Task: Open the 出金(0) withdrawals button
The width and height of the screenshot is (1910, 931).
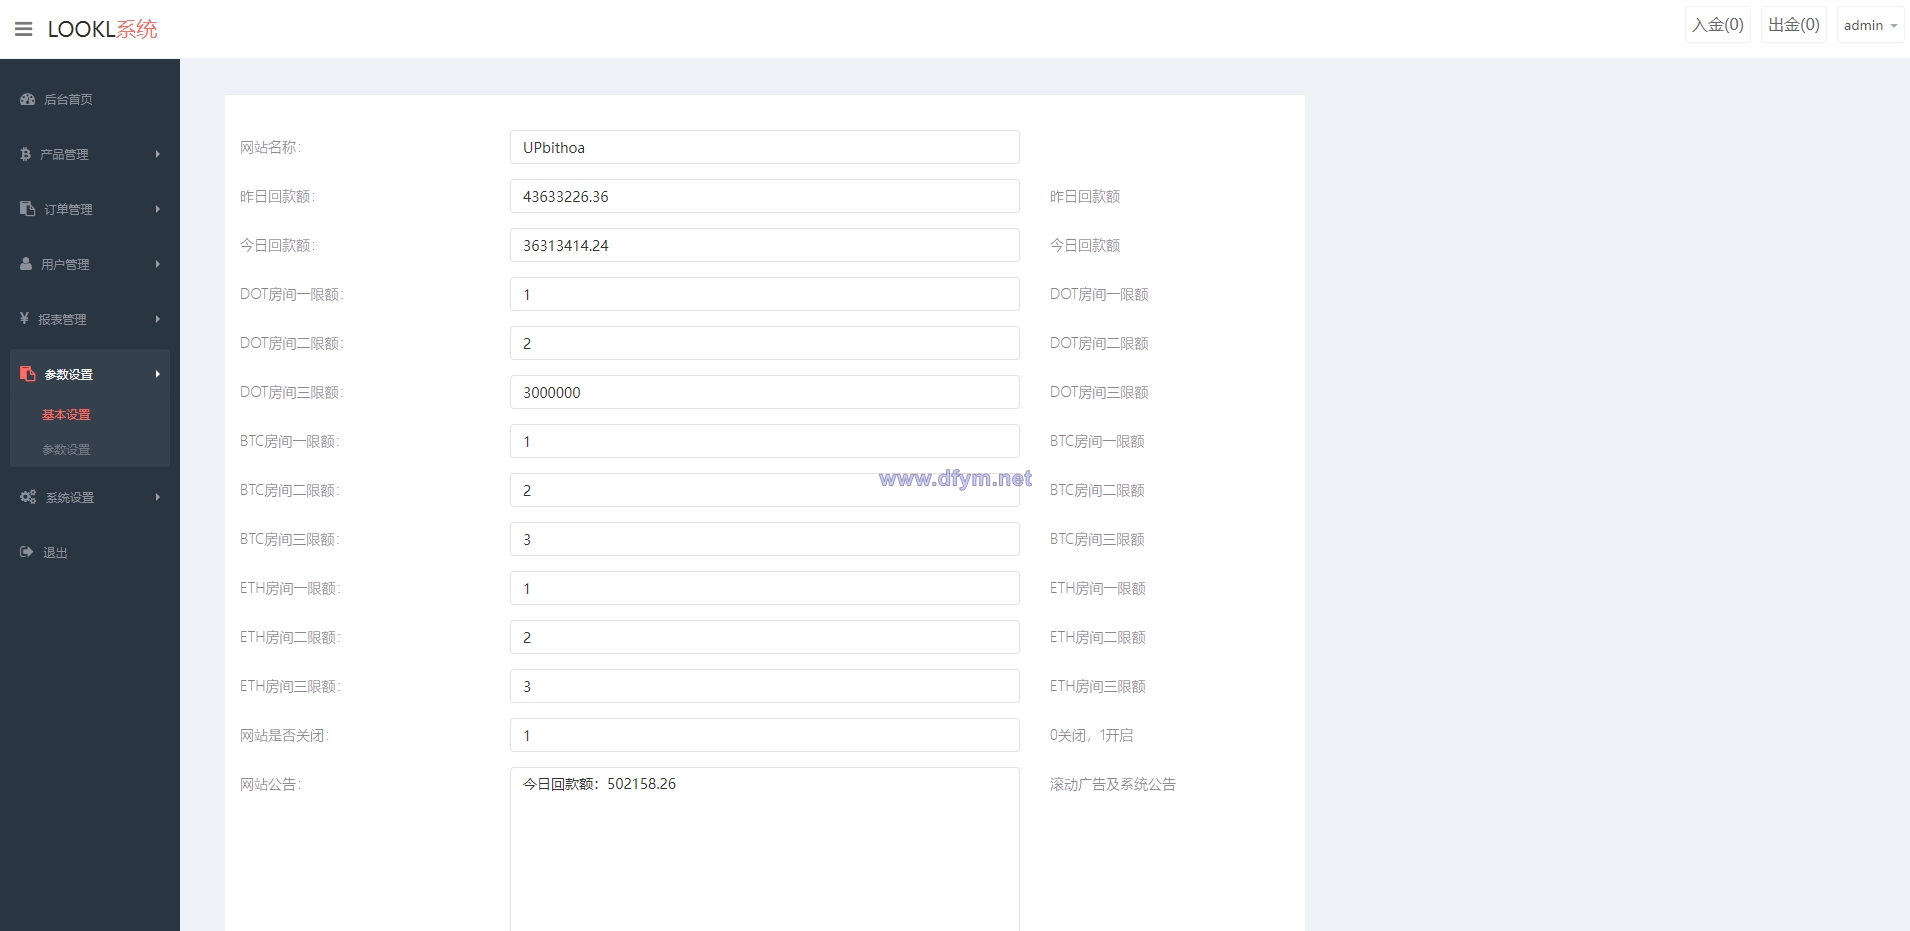Action: coord(1794,25)
